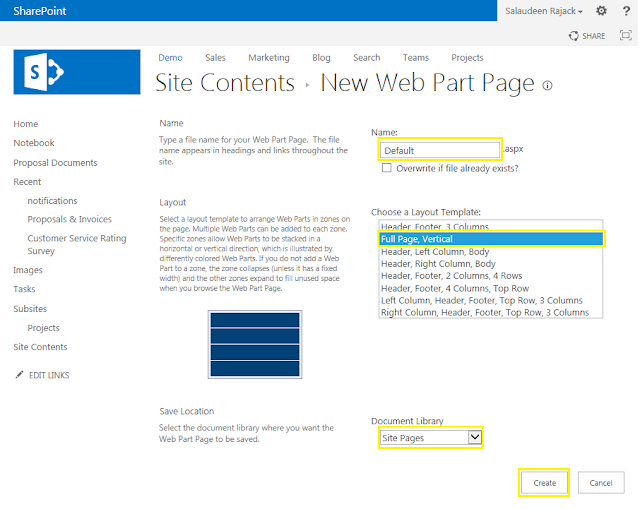The height and width of the screenshot is (509, 640).
Task: Open the Search navigation tab
Action: click(x=367, y=58)
